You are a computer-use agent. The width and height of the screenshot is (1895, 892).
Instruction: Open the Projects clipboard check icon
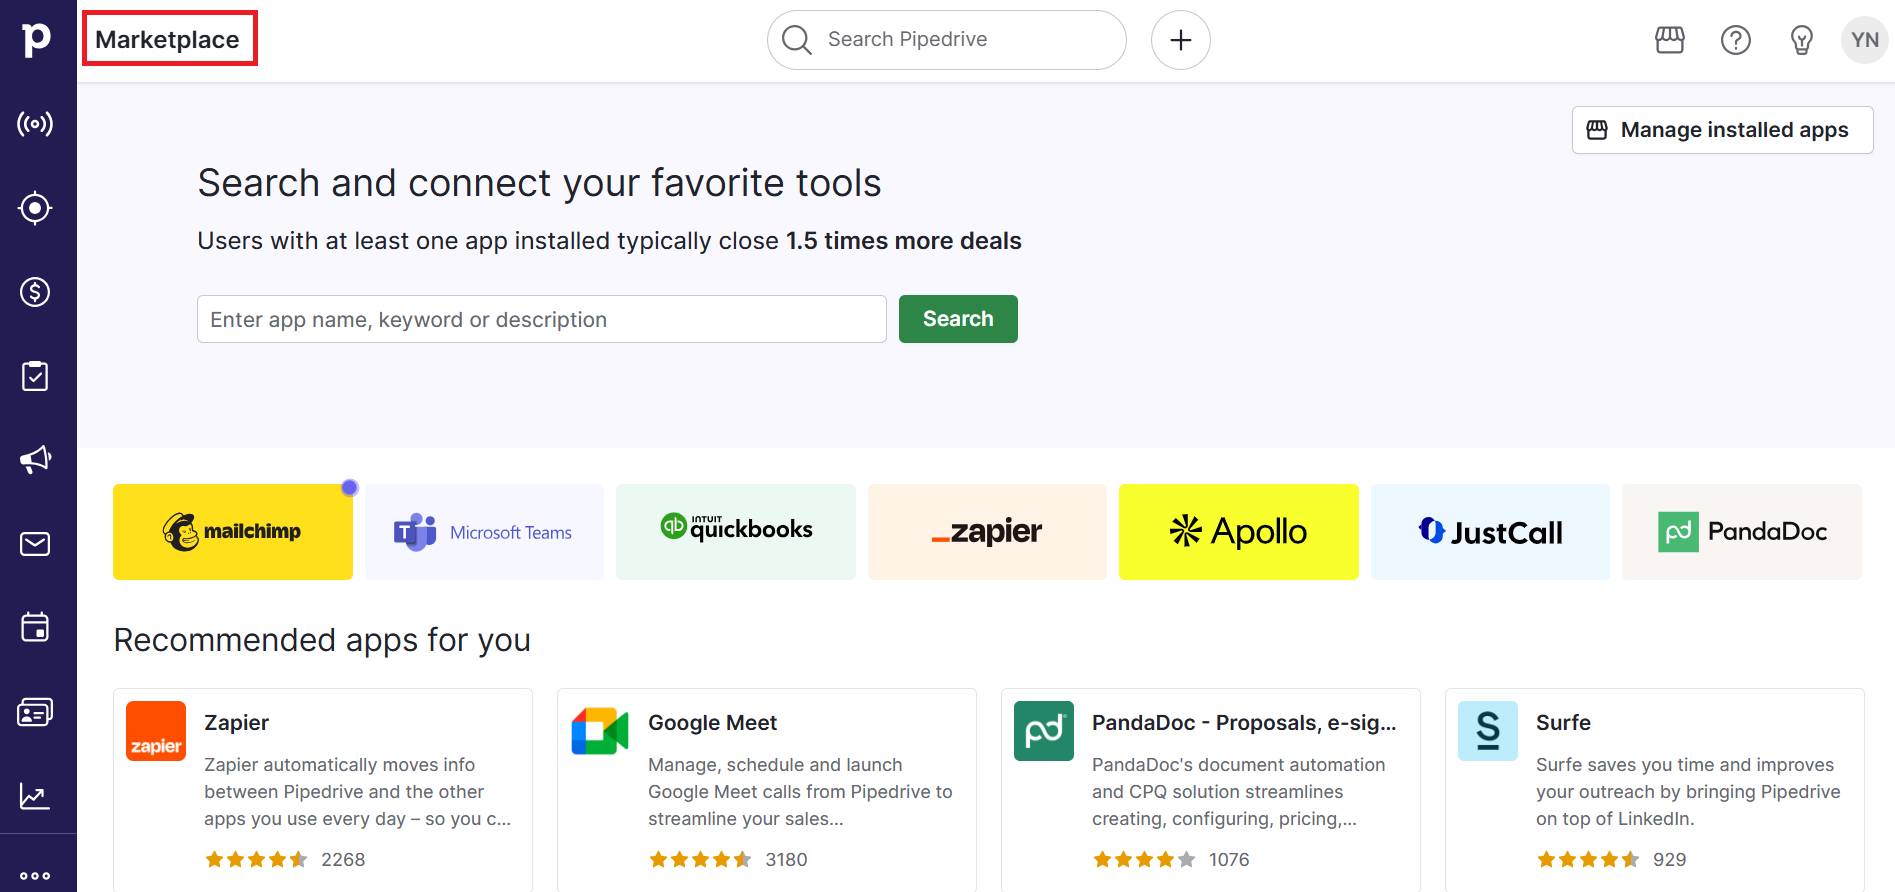click(x=35, y=376)
